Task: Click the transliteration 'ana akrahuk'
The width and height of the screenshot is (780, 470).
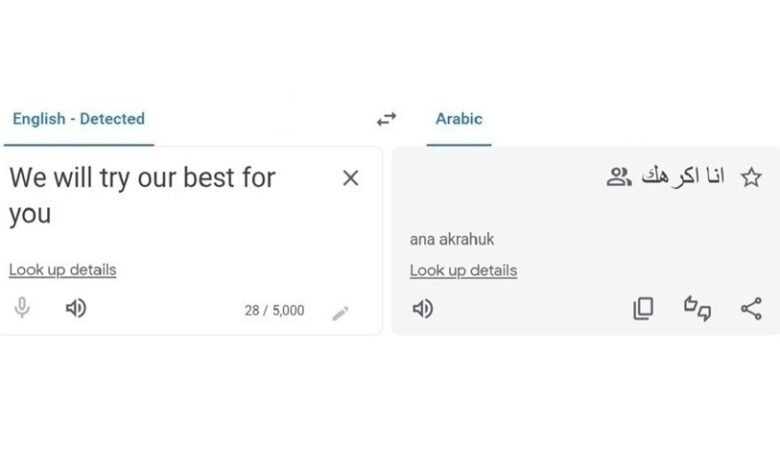Action: click(452, 240)
